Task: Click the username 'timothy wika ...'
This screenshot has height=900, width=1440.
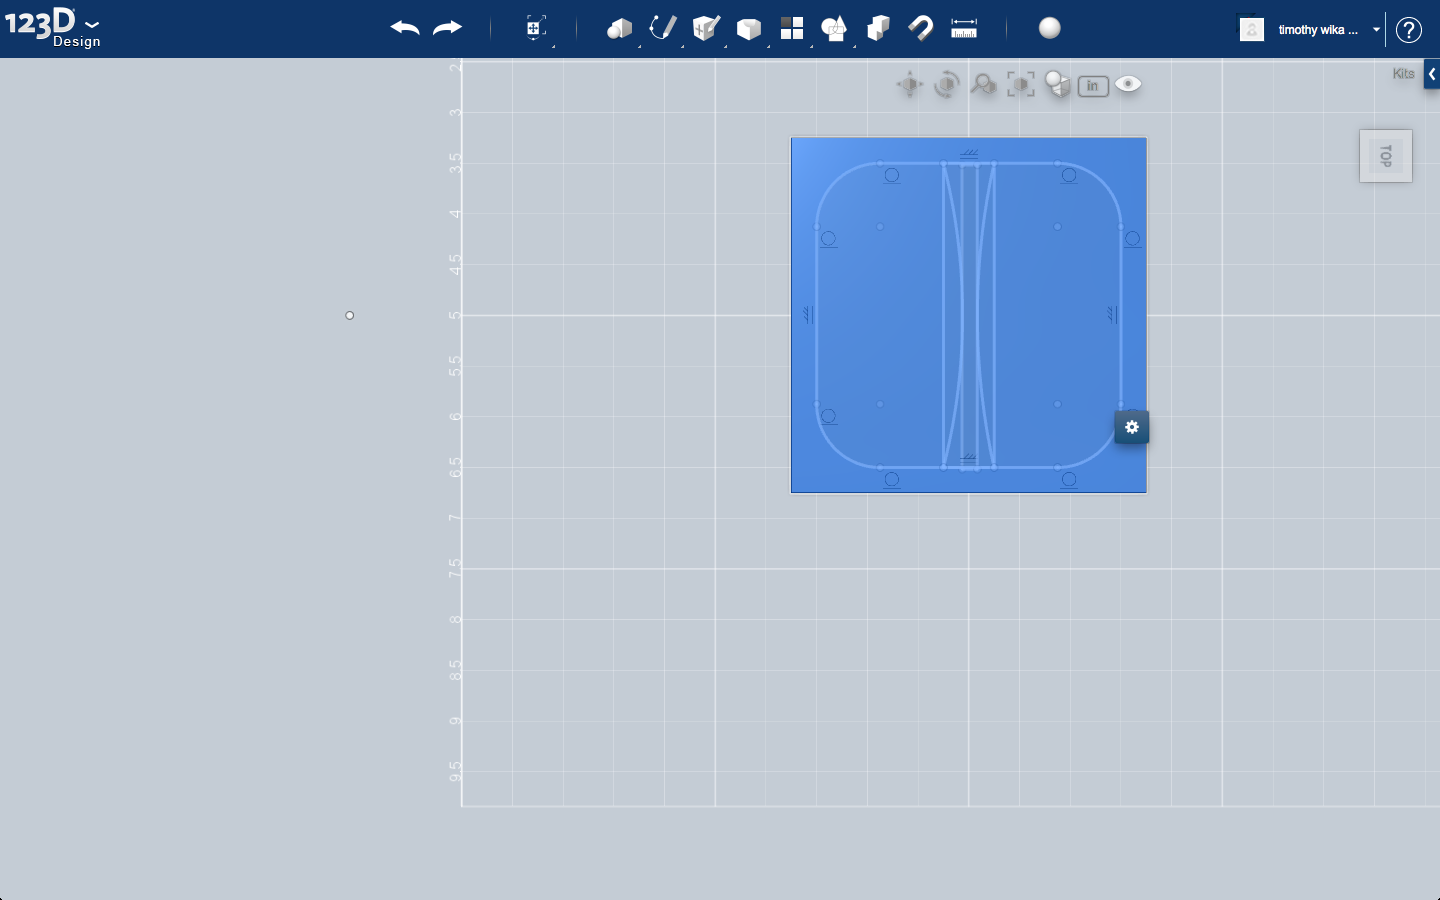Action: pos(1318,30)
